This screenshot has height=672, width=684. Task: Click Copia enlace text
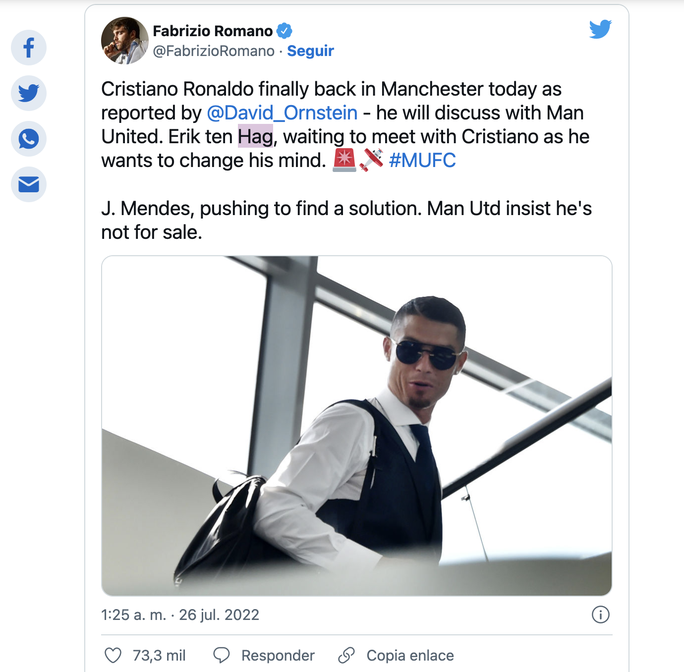point(410,656)
